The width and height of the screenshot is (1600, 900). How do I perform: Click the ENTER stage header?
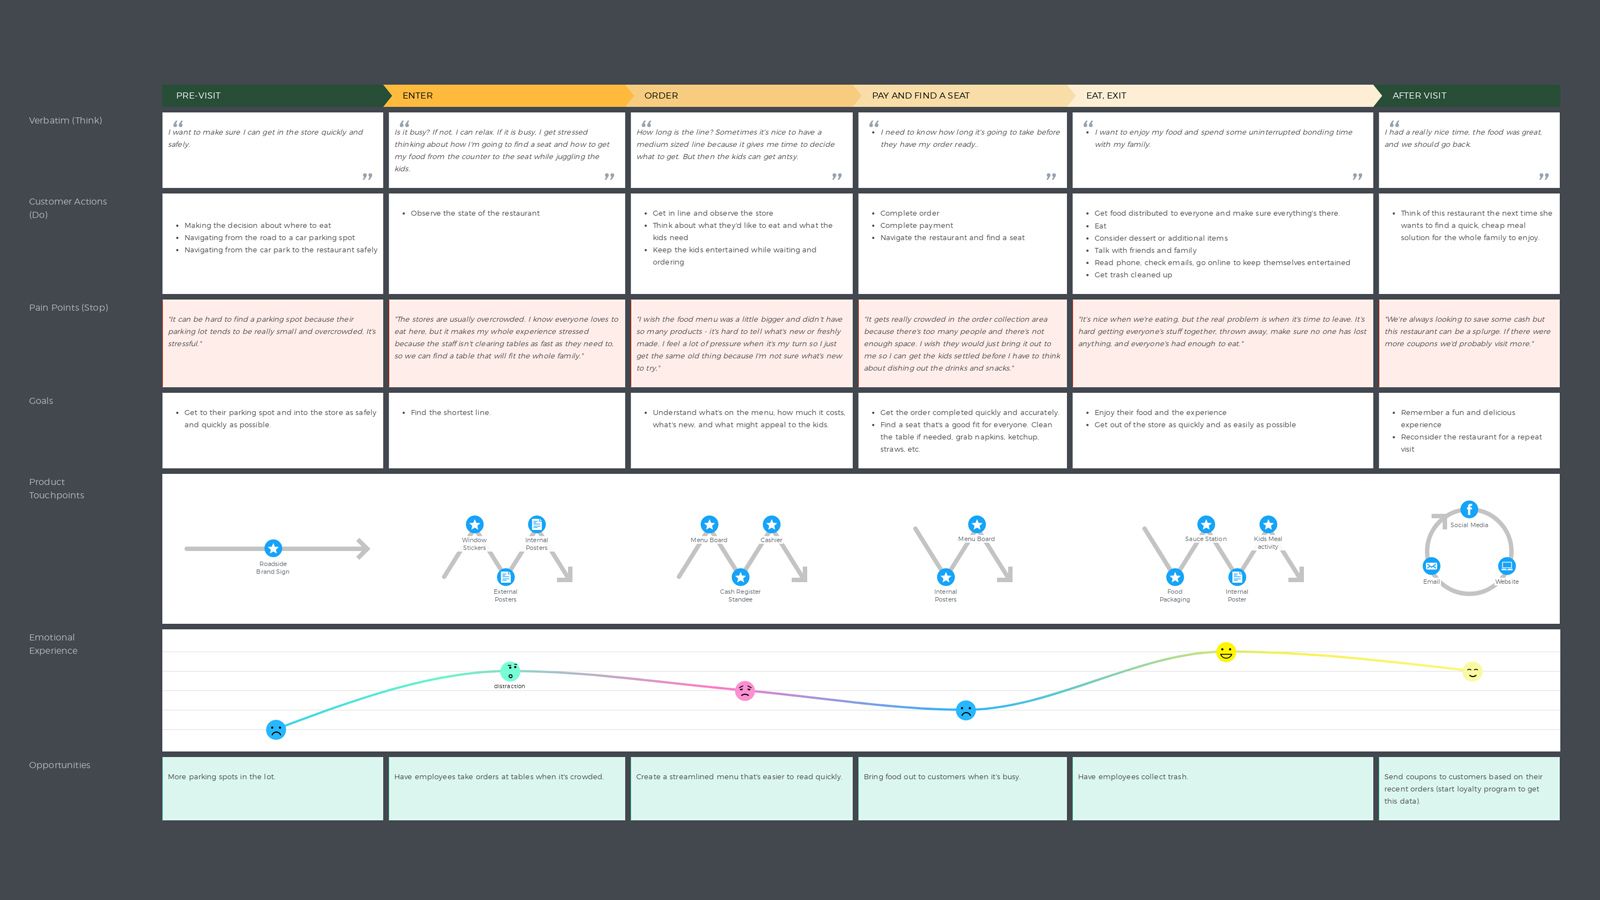tap(508, 96)
